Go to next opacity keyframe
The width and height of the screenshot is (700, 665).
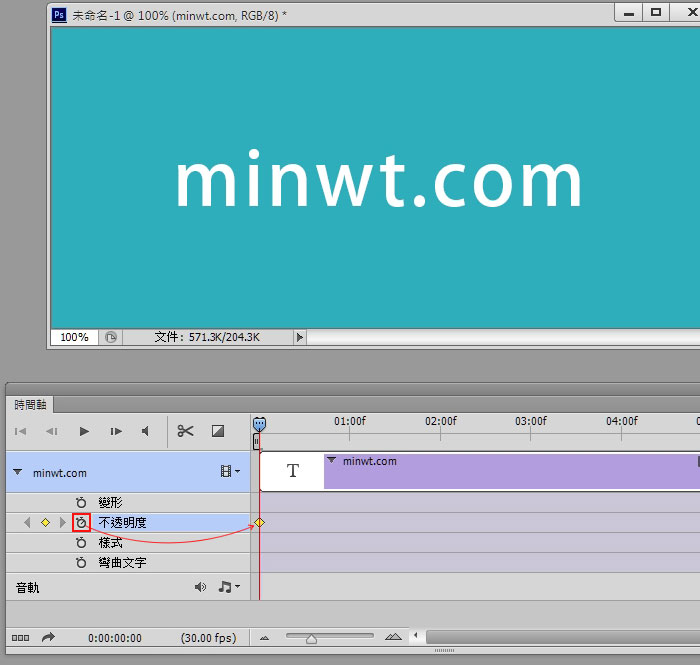[62, 522]
